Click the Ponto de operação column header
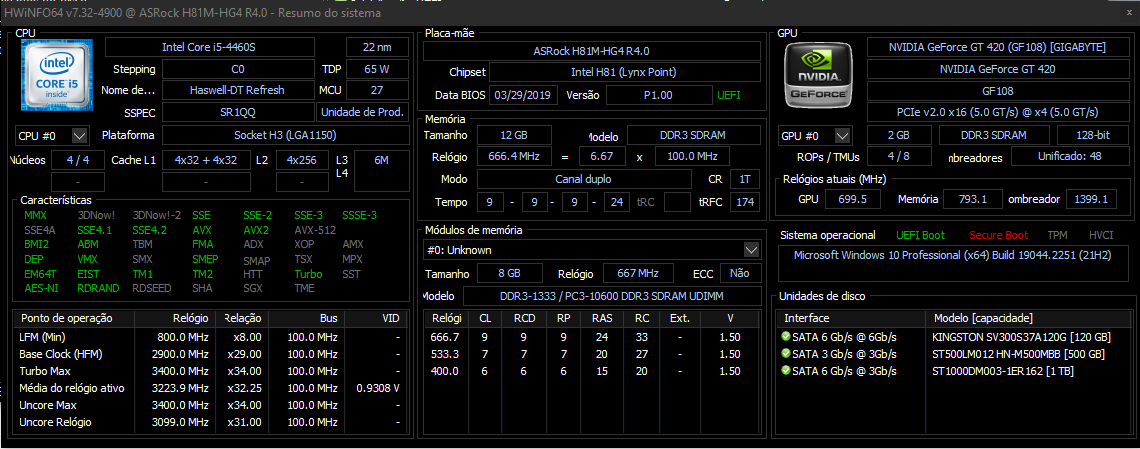Image resolution: width=1140 pixels, height=449 pixels. pyautogui.click(x=73, y=318)
